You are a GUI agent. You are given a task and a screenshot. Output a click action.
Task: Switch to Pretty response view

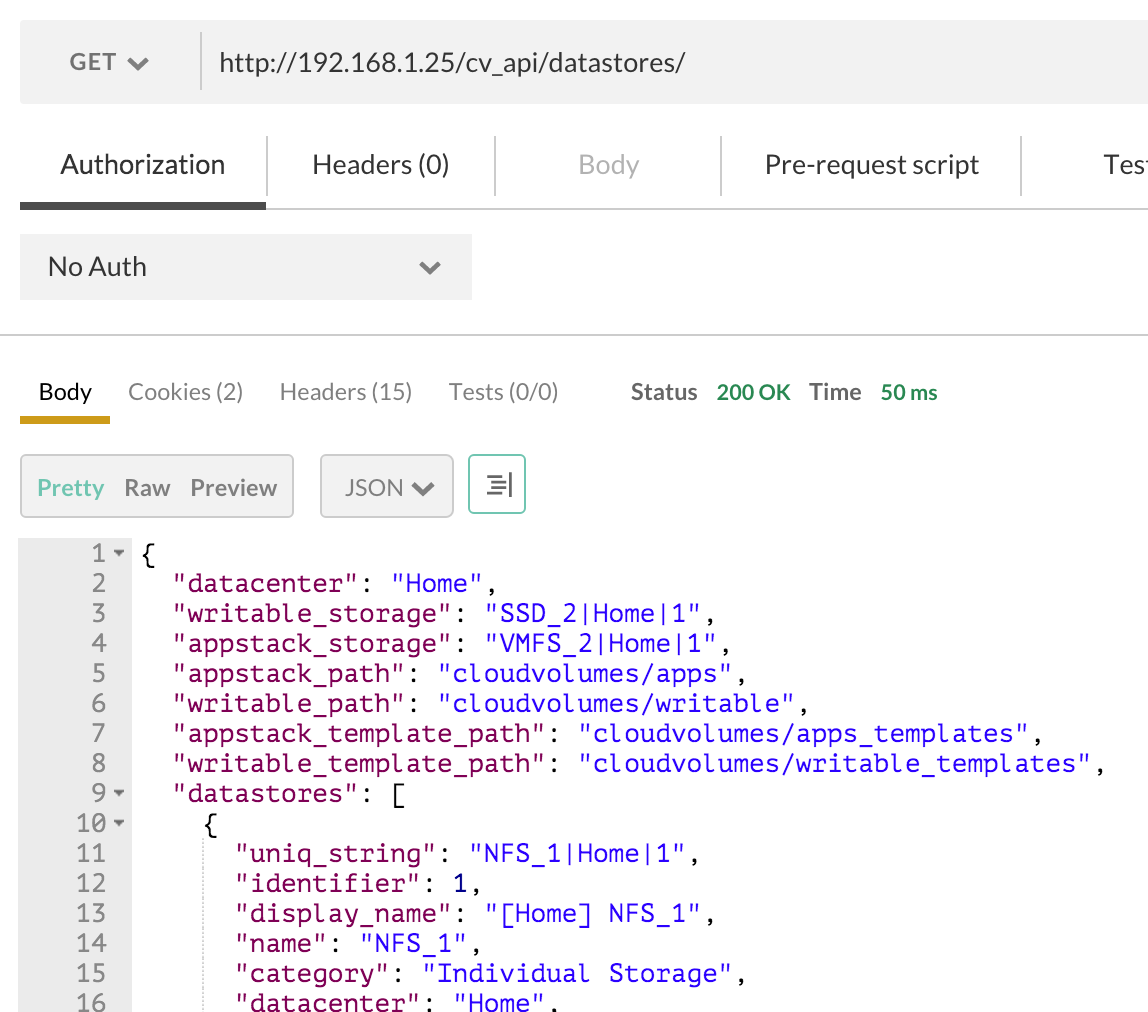point(71,488)
